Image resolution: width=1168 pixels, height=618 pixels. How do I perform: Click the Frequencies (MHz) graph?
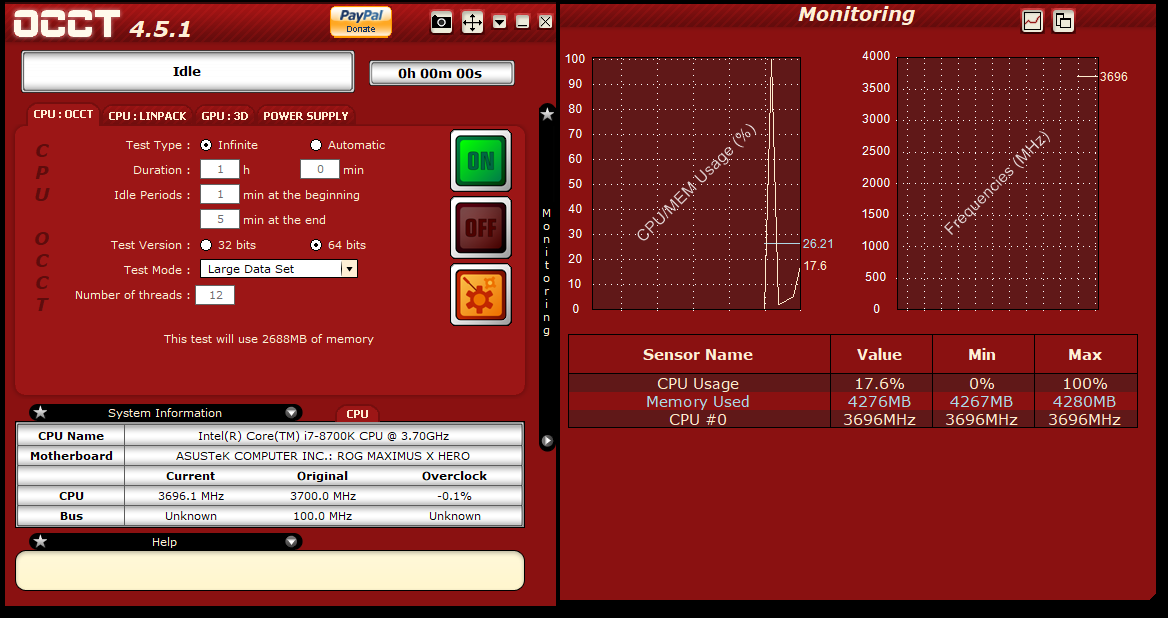pos(997,183)
